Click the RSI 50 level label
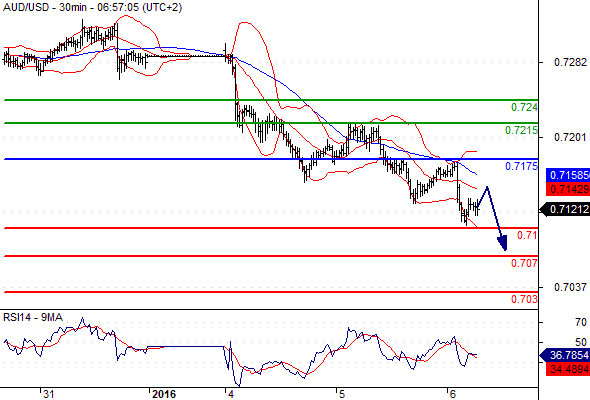The height and width of the screenshot is (400, 590). pyautogui.click(x=581, y=342)
